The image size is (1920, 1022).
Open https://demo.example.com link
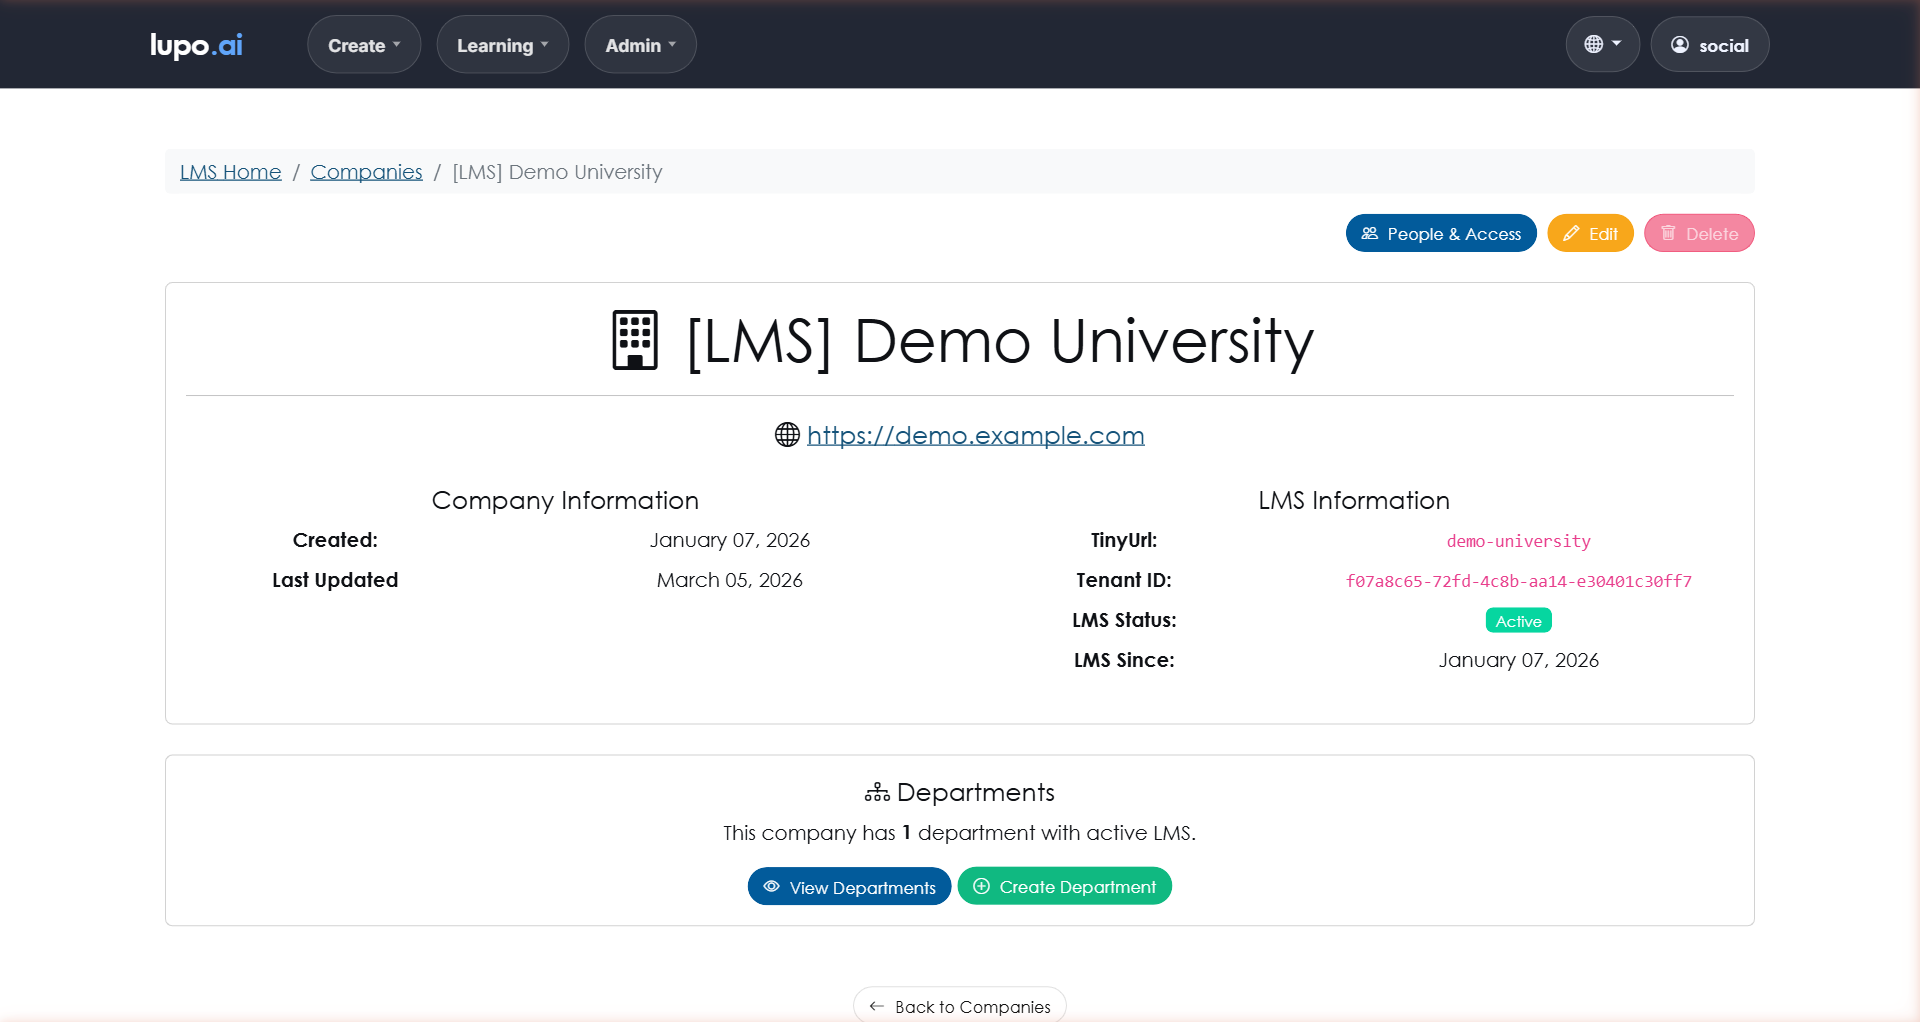[x=976, y=435]
